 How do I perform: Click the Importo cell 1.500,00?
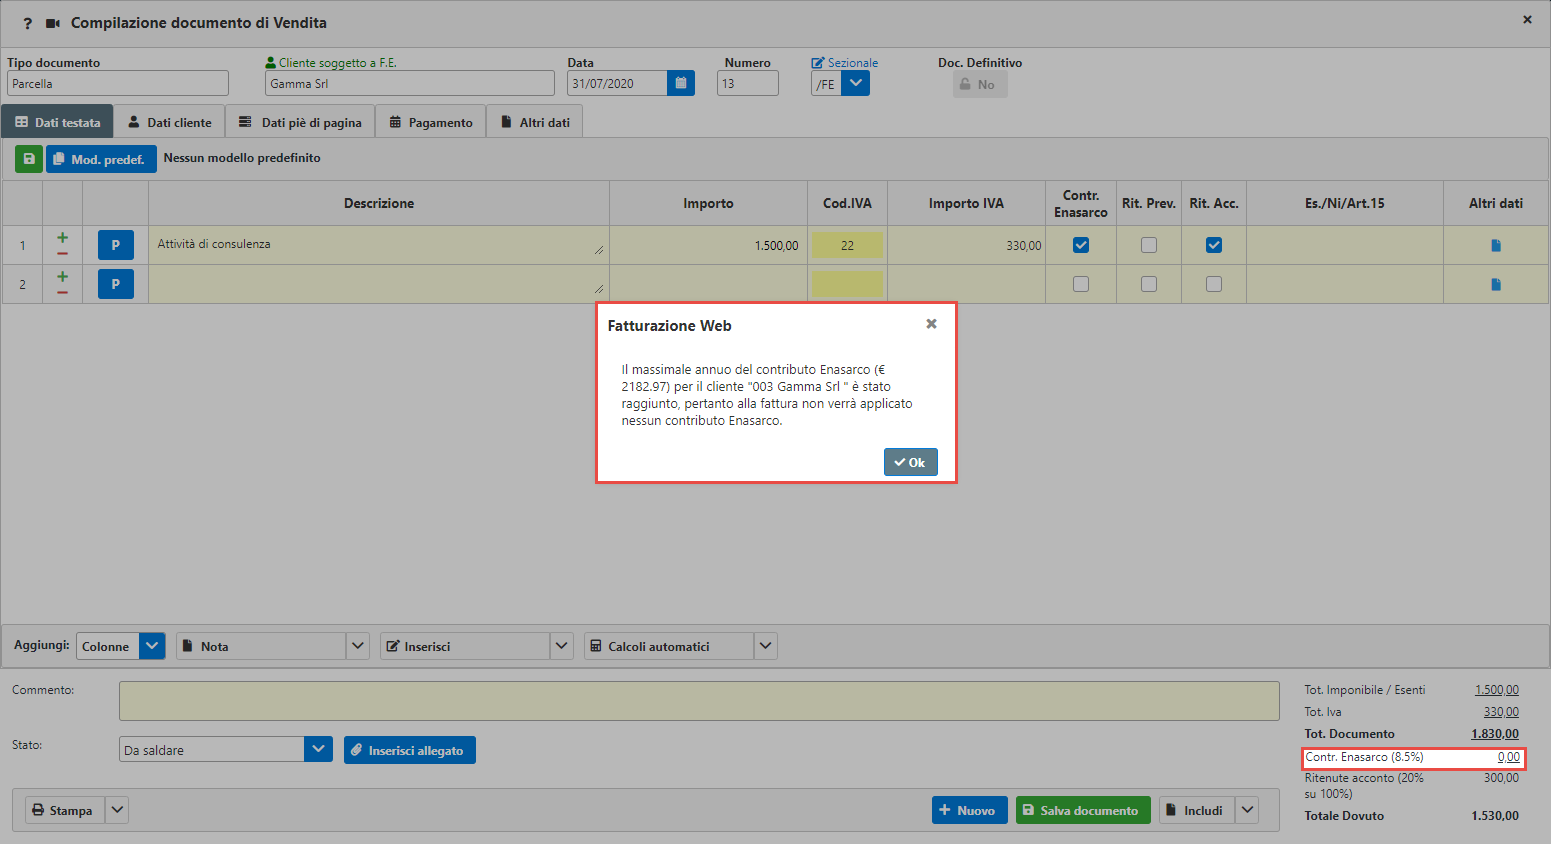click(708, 245)
